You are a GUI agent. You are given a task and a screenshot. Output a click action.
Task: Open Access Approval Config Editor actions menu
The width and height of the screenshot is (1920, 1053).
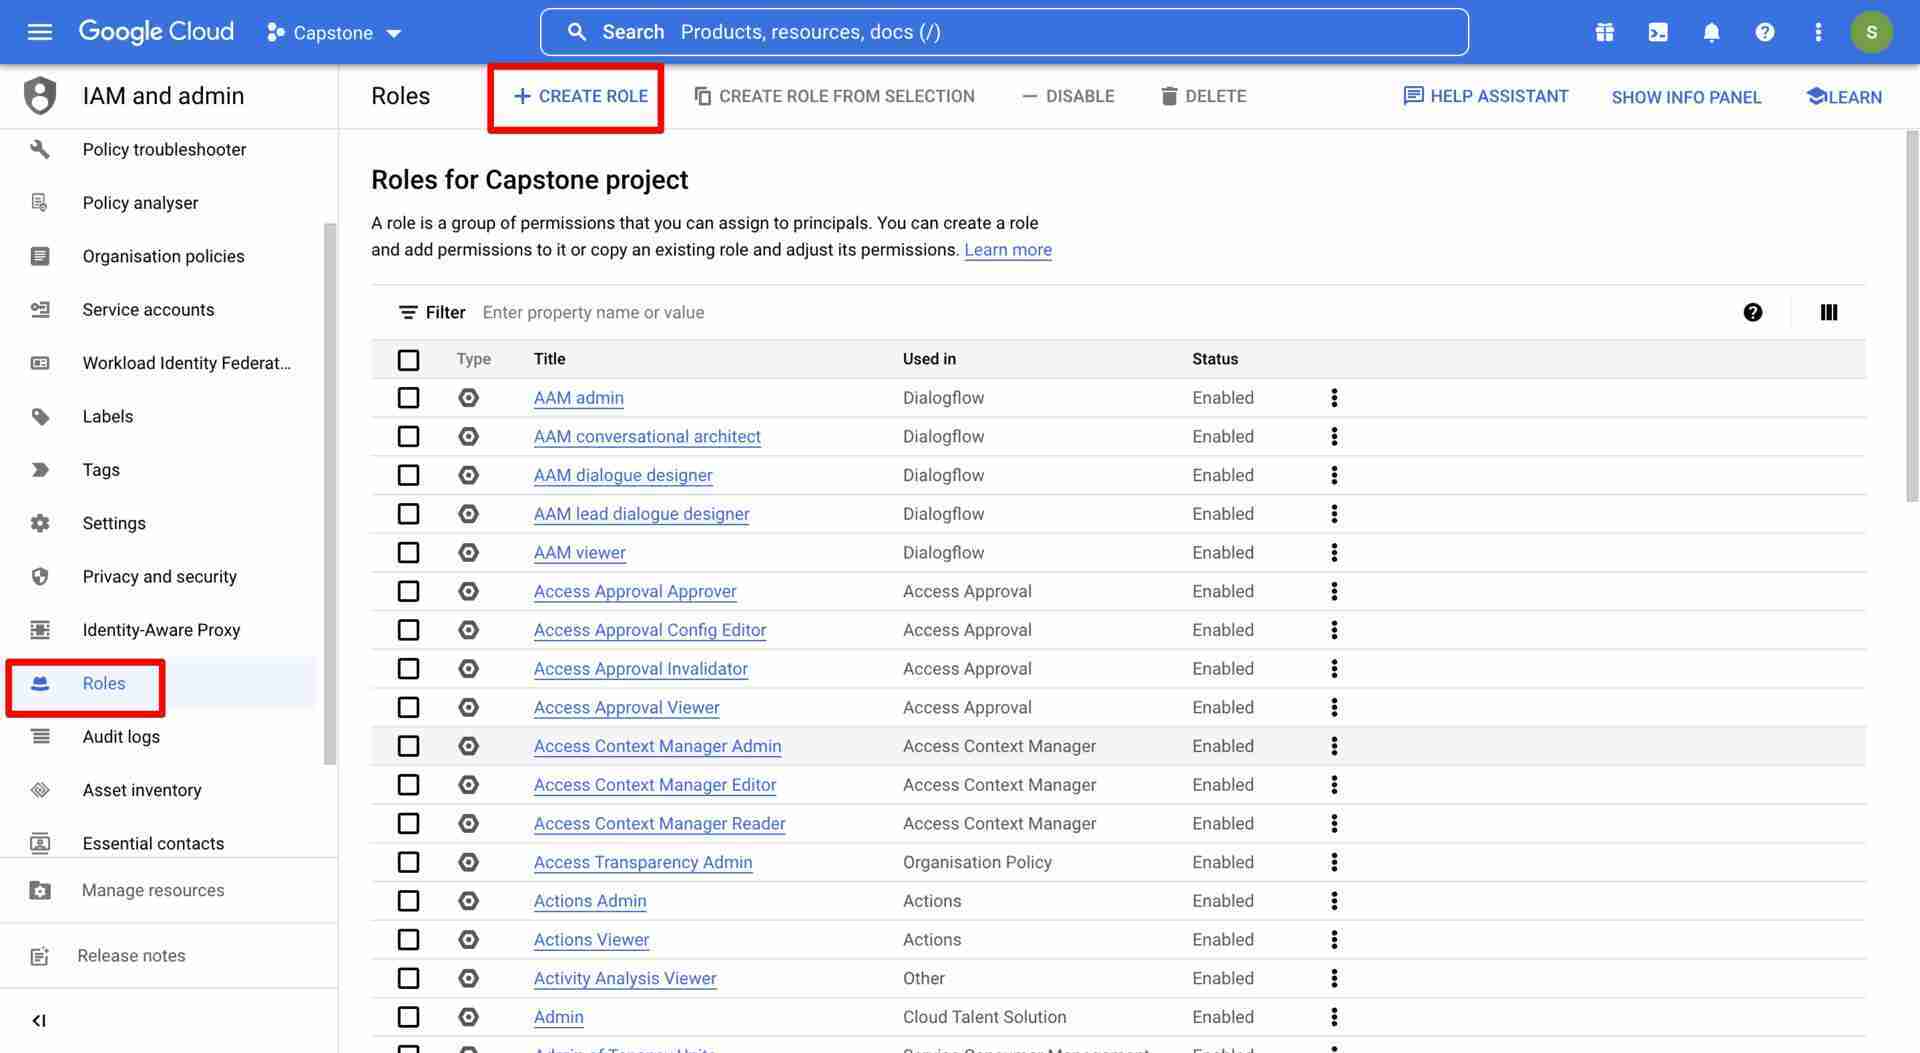click(x=1334, y=630)
